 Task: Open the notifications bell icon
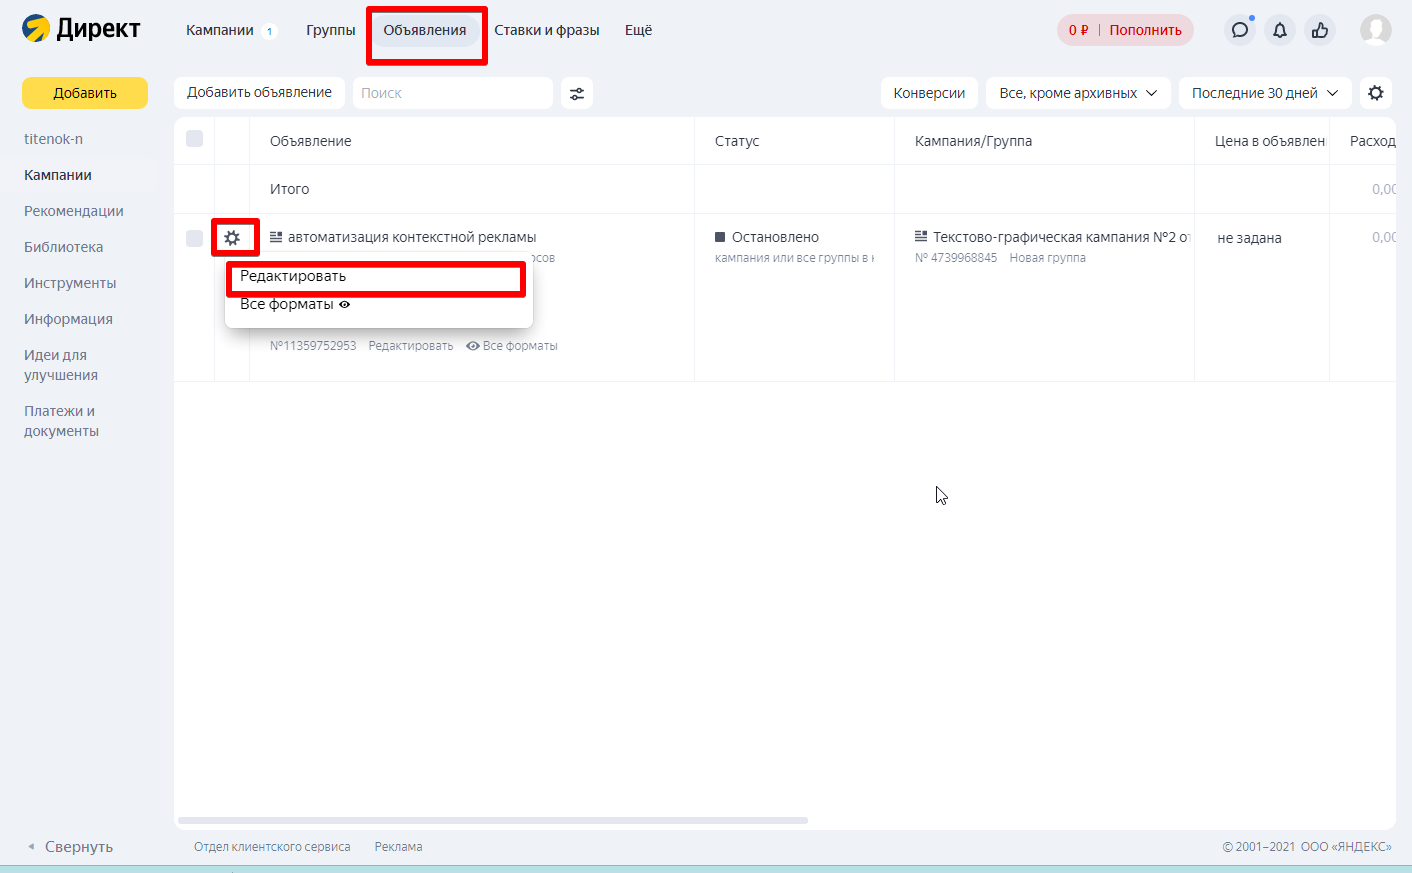[x=1280, y=30]
